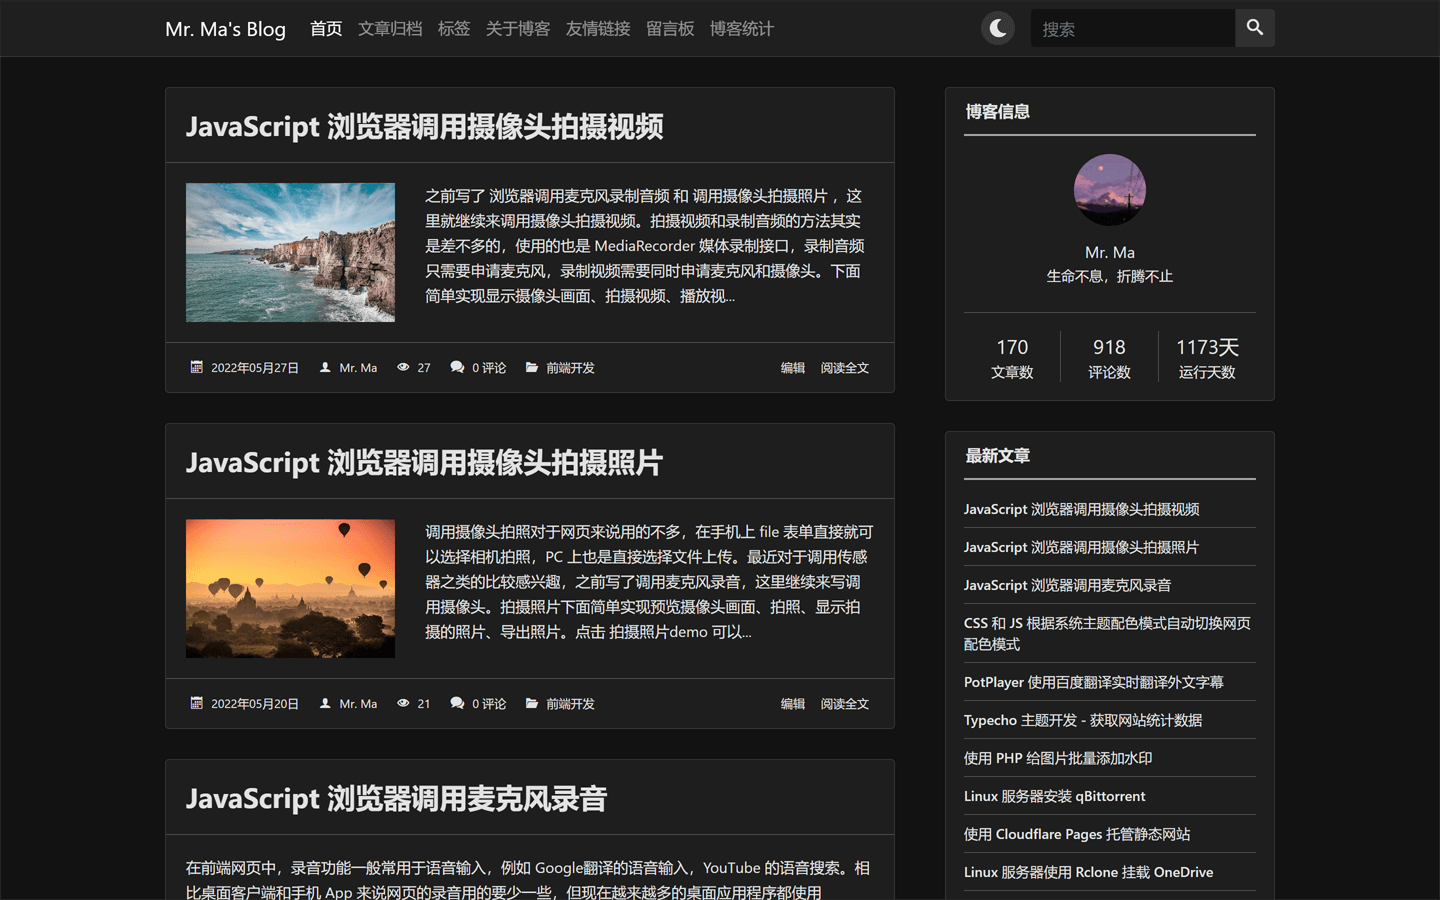Click the 编辑 link on the second article
This screenshot has height=900, width=1440.
[792, 703]
